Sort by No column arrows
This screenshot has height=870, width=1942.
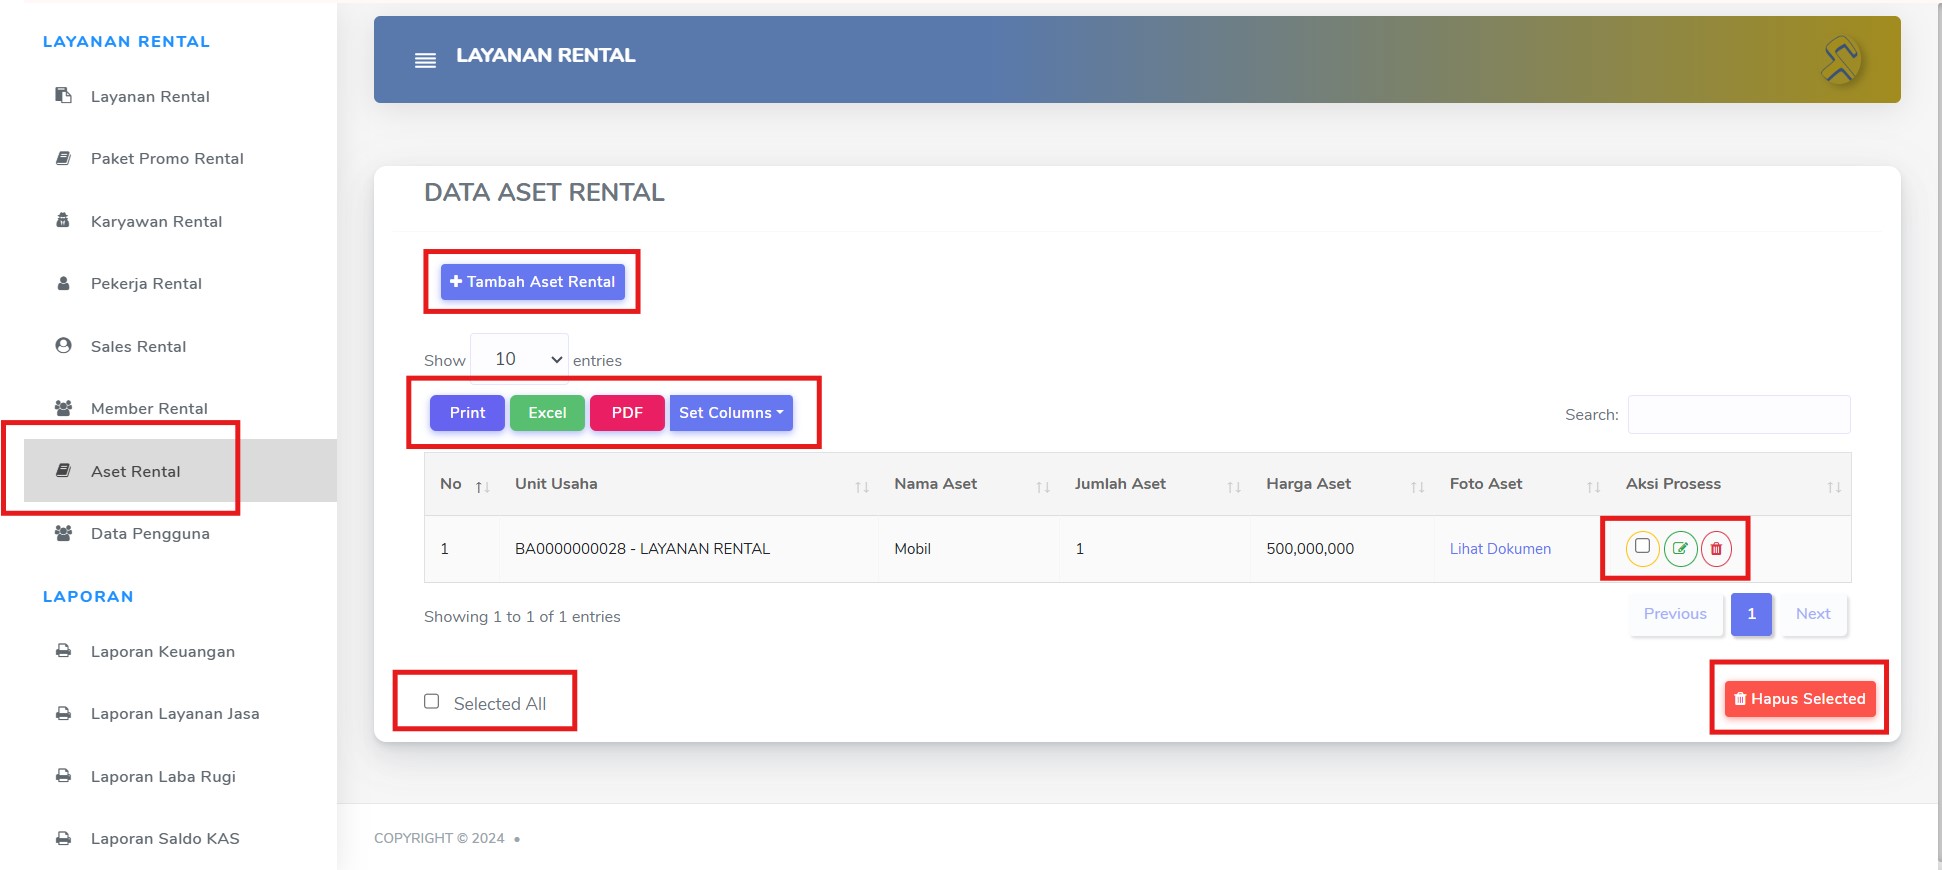(482, 487)
